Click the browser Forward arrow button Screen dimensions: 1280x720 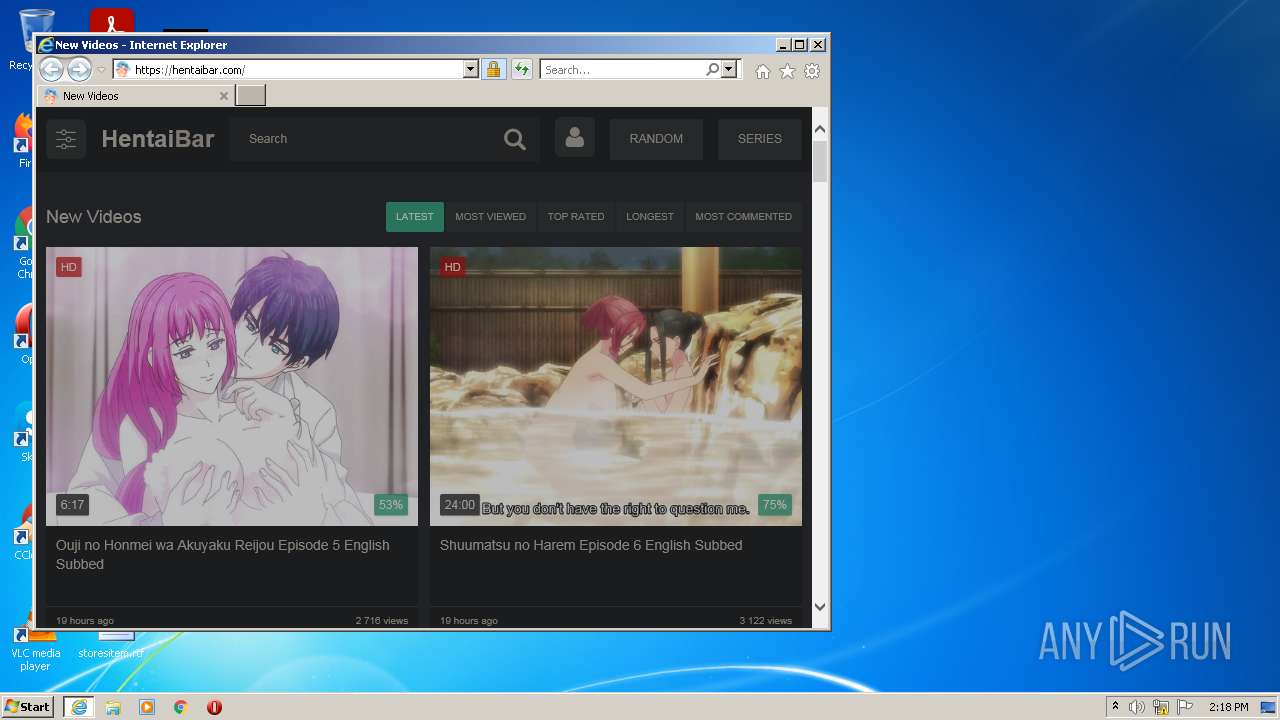(x=79, y=69)
